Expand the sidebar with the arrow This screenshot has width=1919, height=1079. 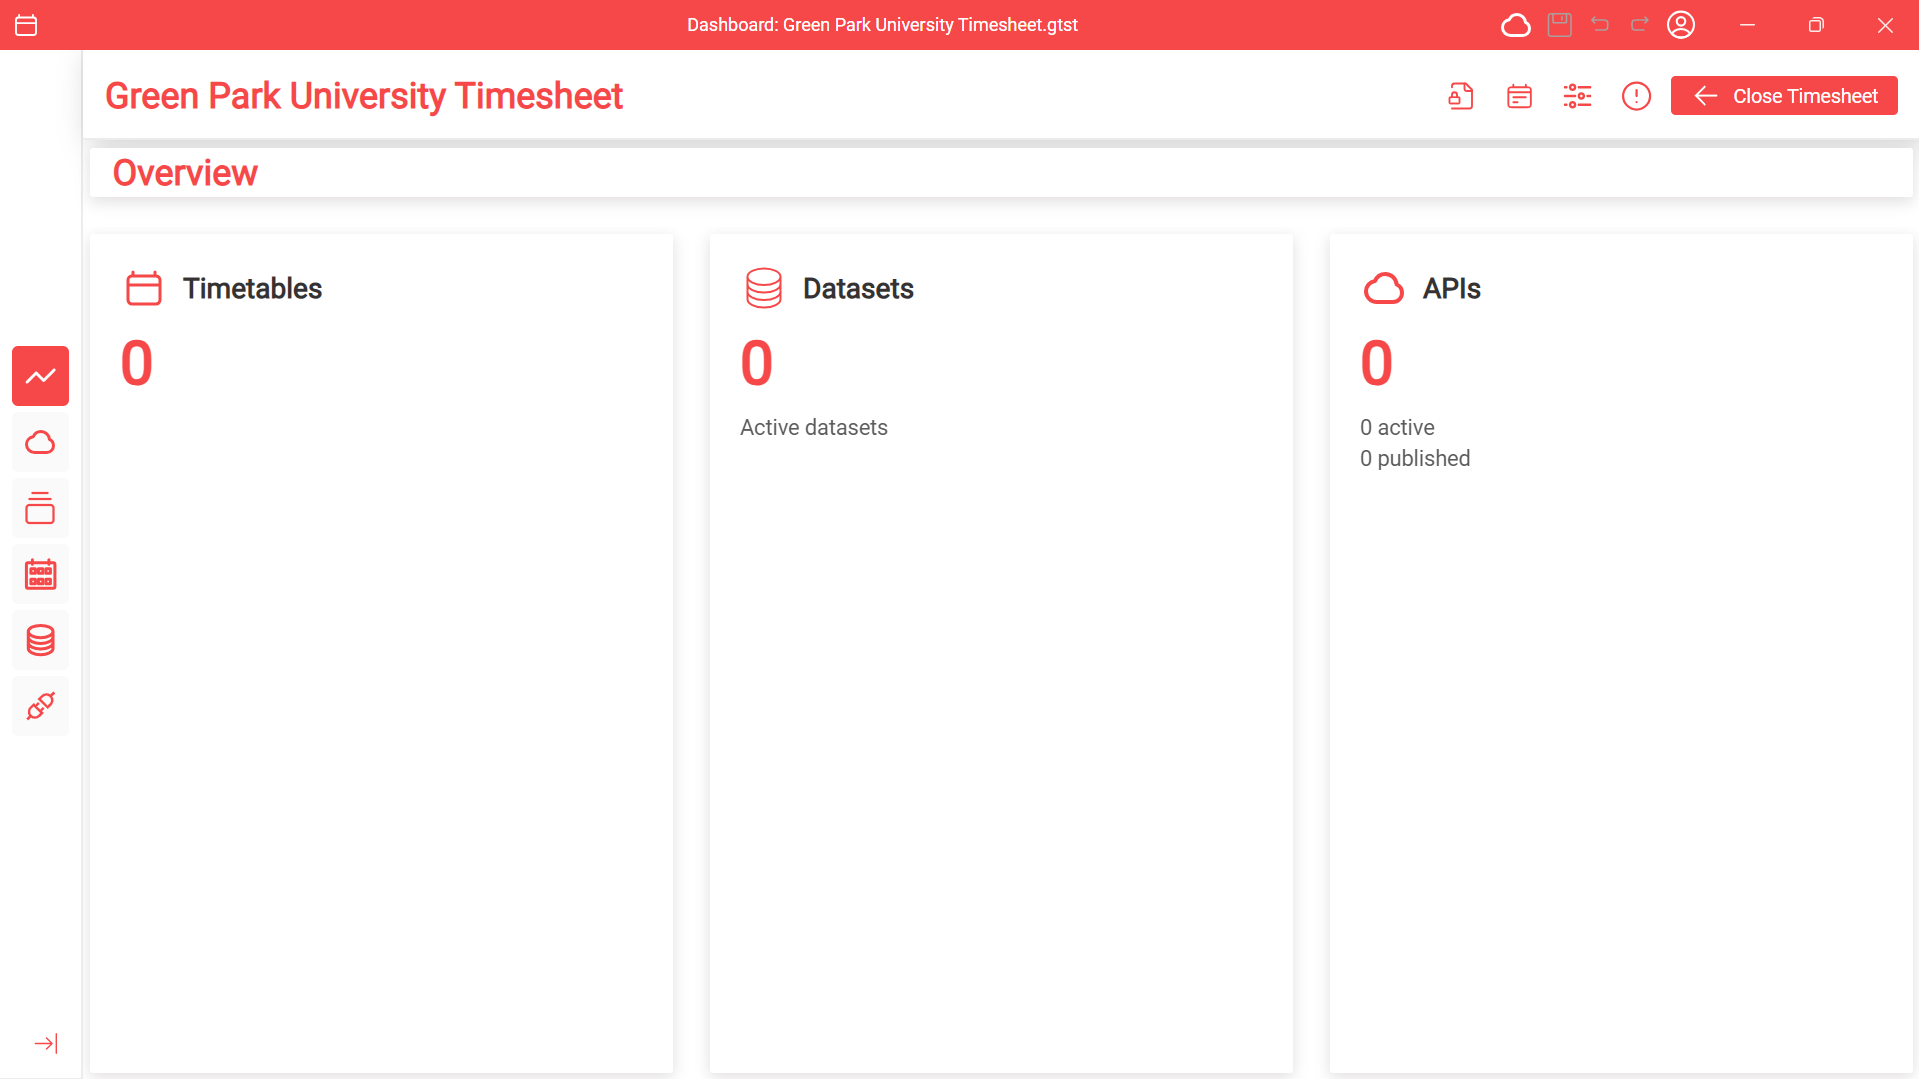tap(46, 1043)
